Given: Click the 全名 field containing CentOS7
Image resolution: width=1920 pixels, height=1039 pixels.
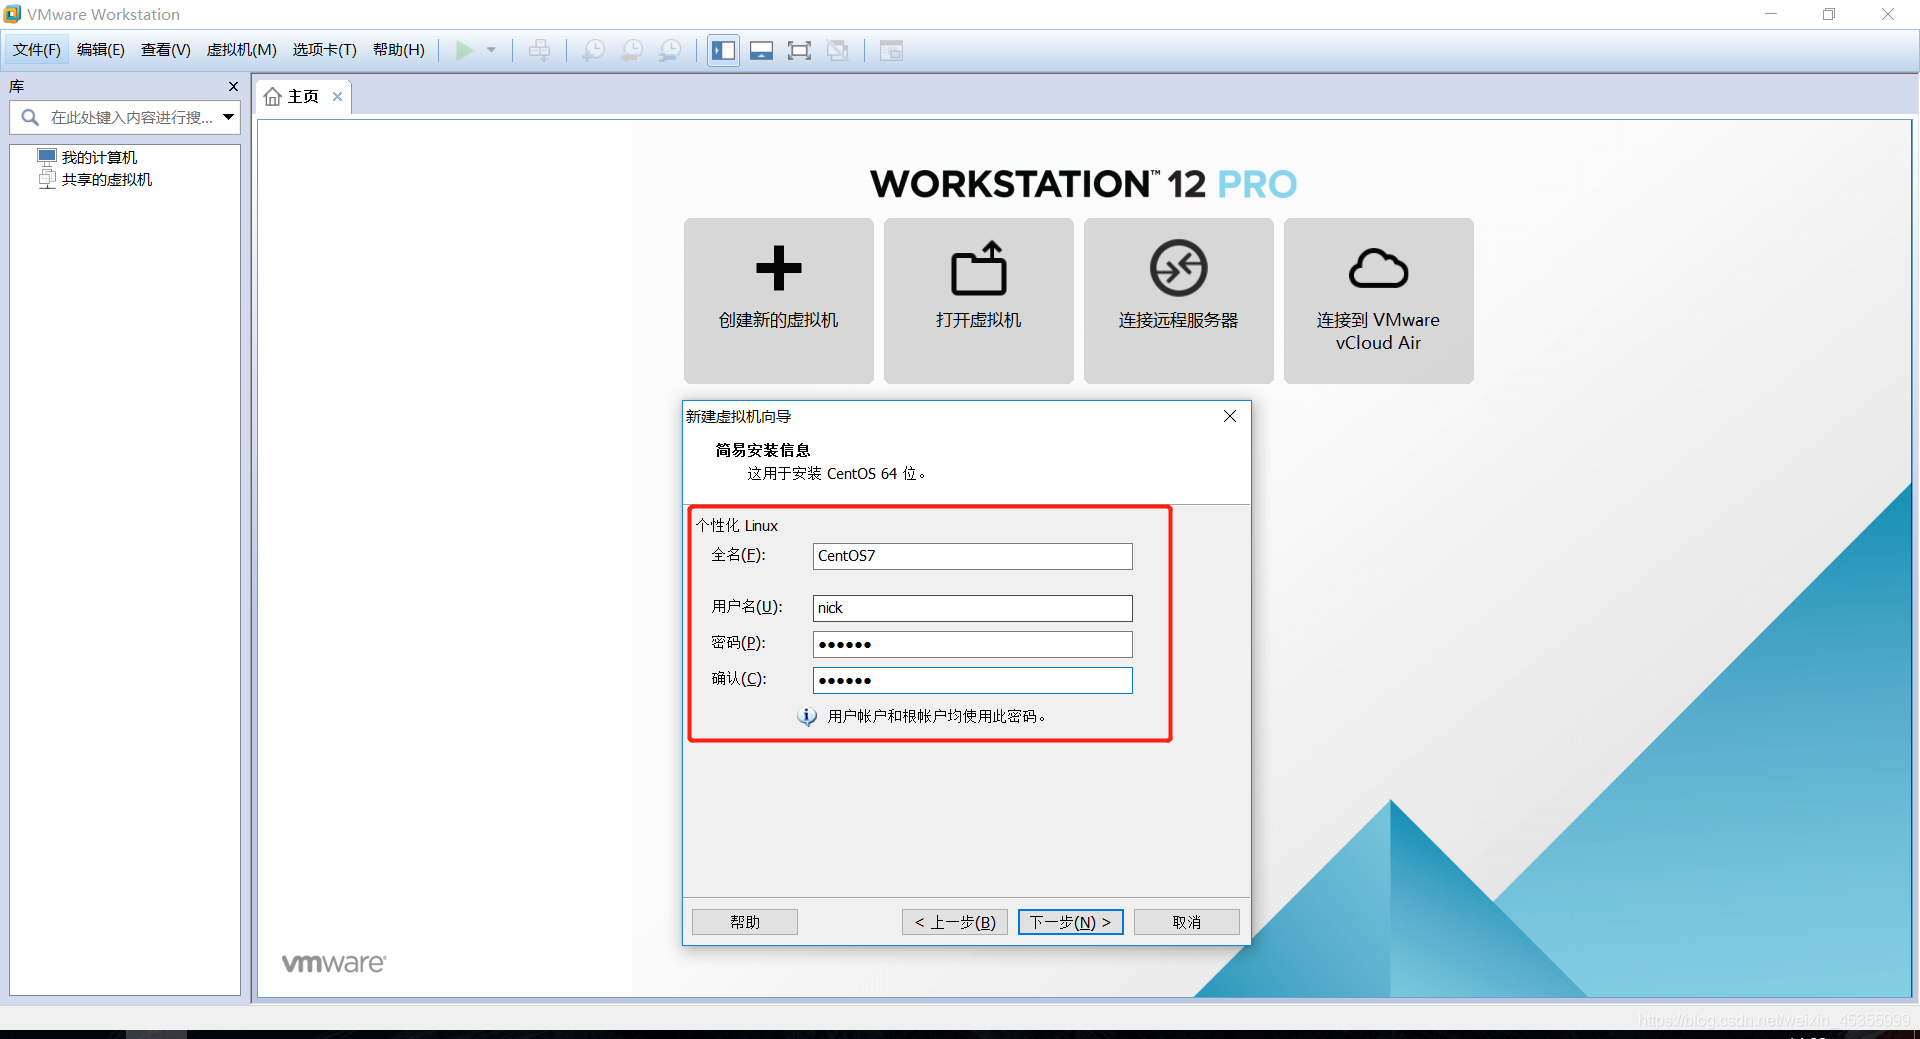Looking at the screenshot, I should [972, 556].
